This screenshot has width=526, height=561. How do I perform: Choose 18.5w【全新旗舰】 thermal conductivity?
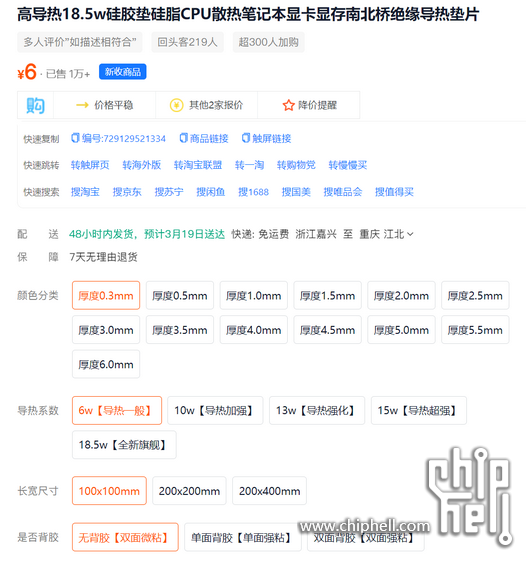pyautogui.click(x=124, y=445)
